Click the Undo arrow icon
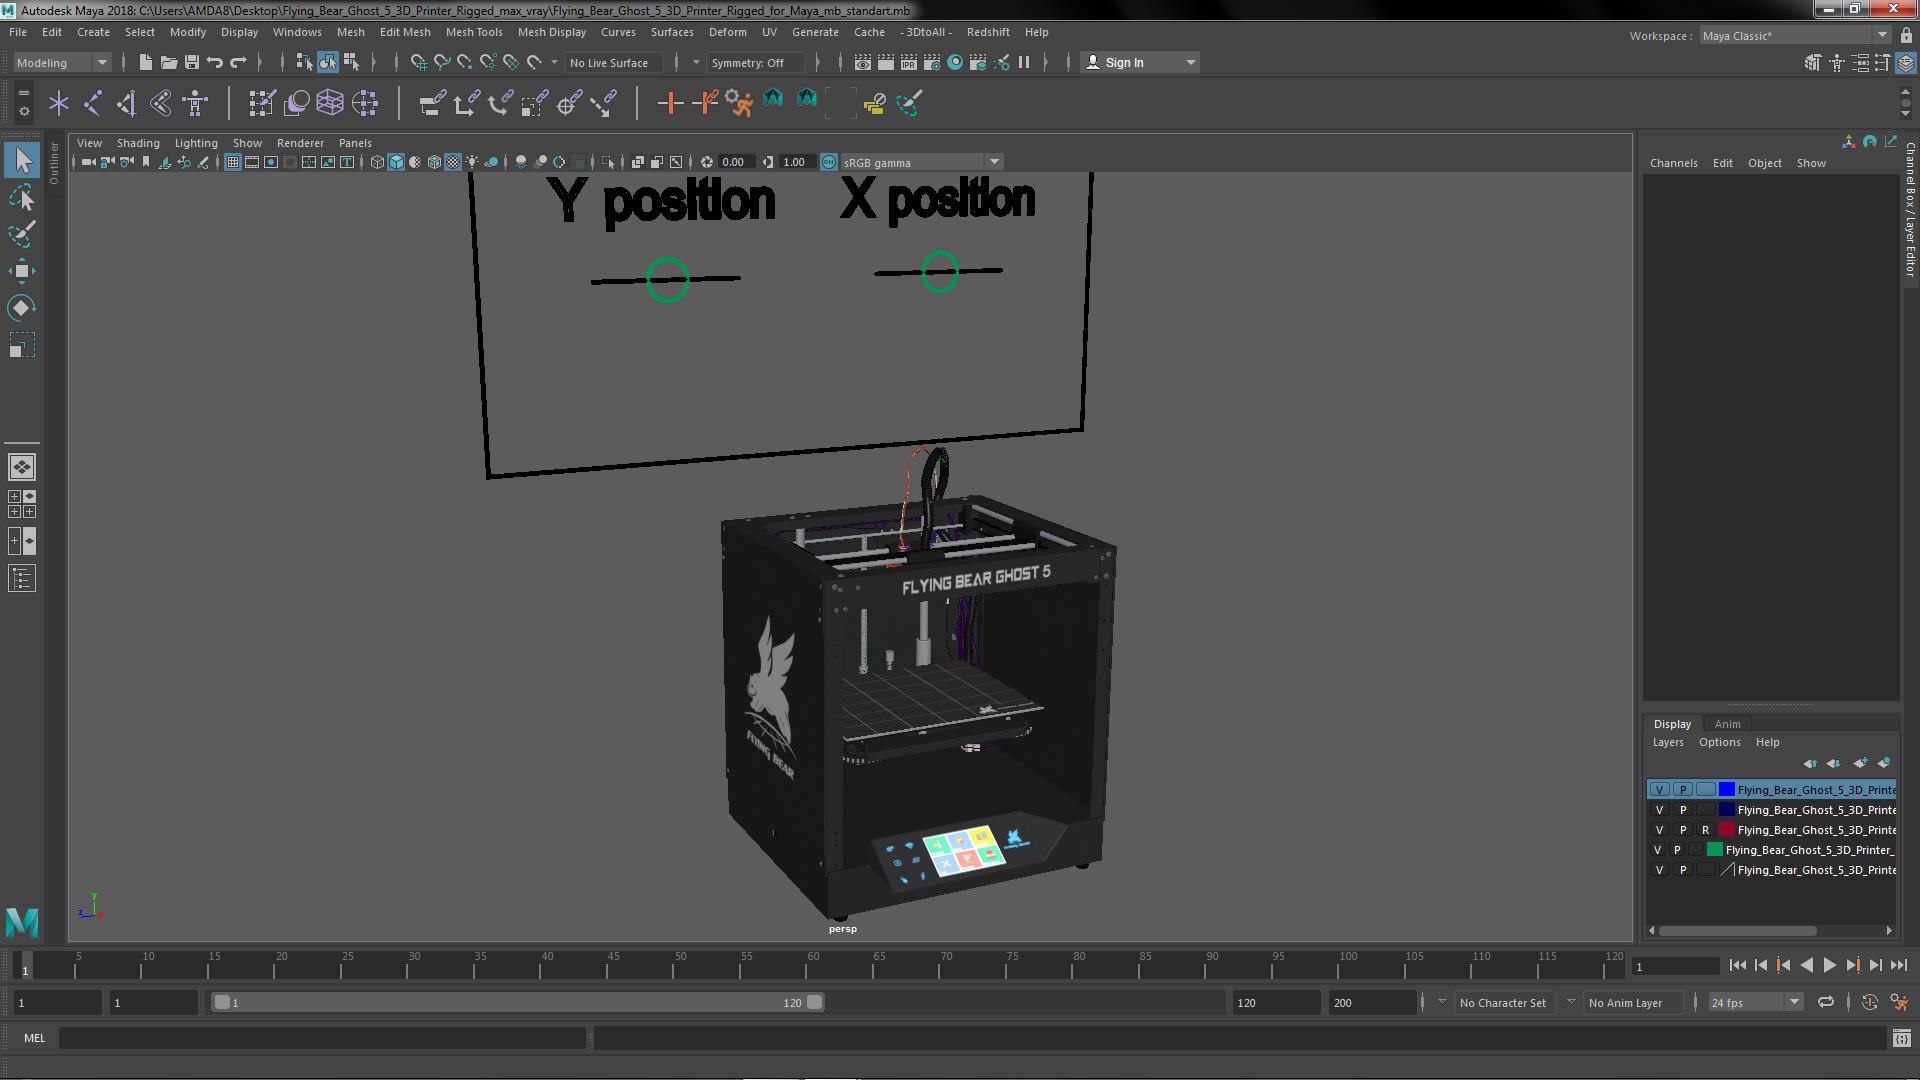The width and height of the screenshot is (1920, 1080). (x=214, y=62)
